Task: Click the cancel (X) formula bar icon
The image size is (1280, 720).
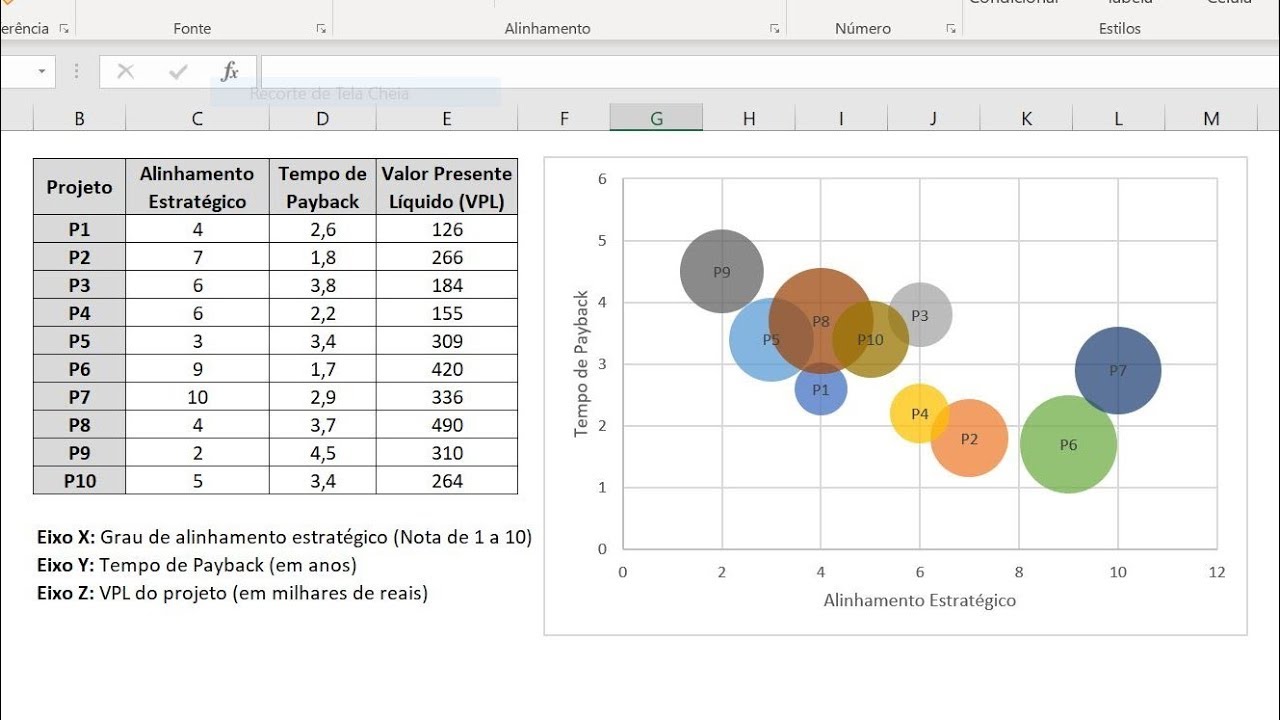Action: pos(126,71)
